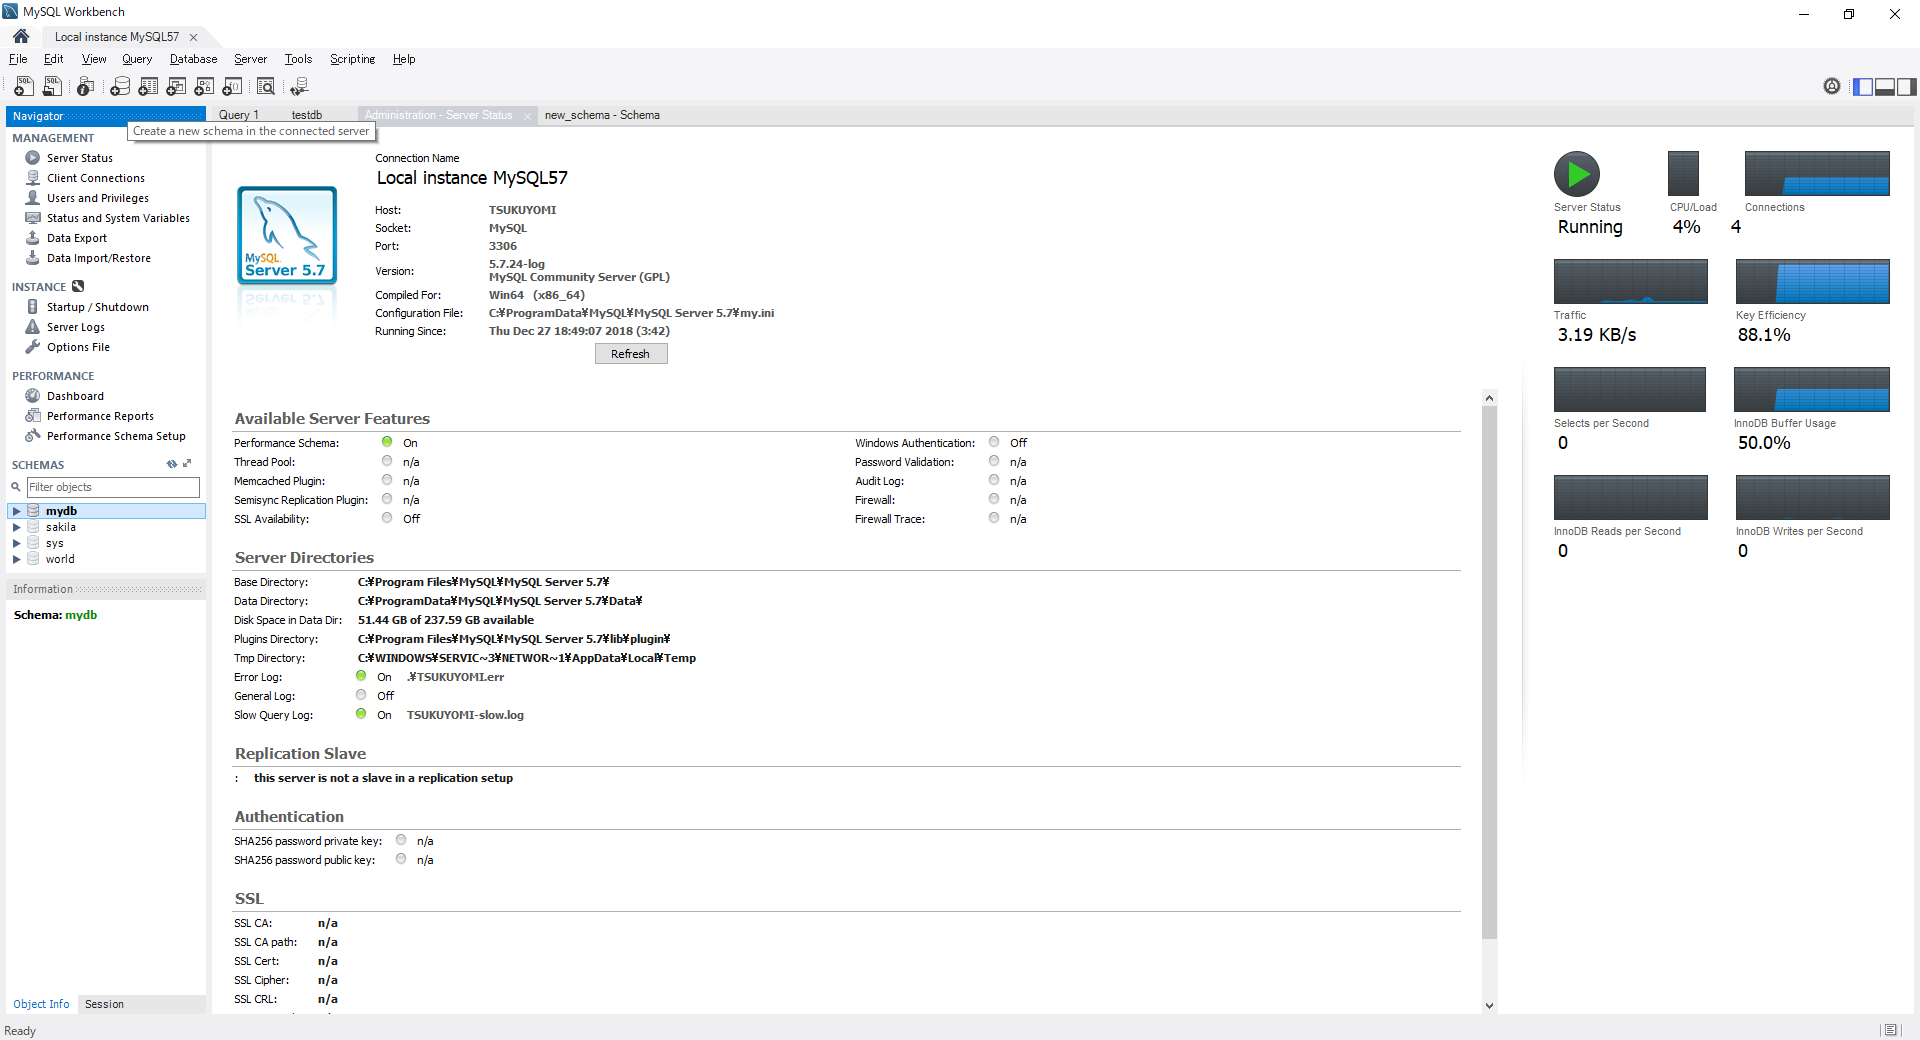Viewport: 1920px width, 1040px height.
Task: Open the File menu
Action: [18, 59]
